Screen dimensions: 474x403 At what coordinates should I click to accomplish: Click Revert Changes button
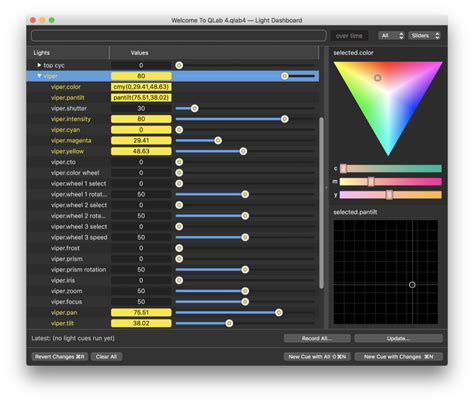[60, 357]
